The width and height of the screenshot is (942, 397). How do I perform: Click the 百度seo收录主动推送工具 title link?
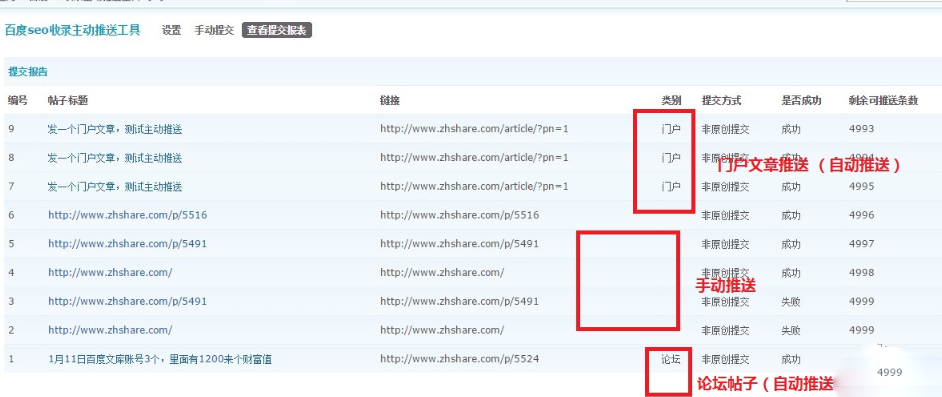click(73, 30)
